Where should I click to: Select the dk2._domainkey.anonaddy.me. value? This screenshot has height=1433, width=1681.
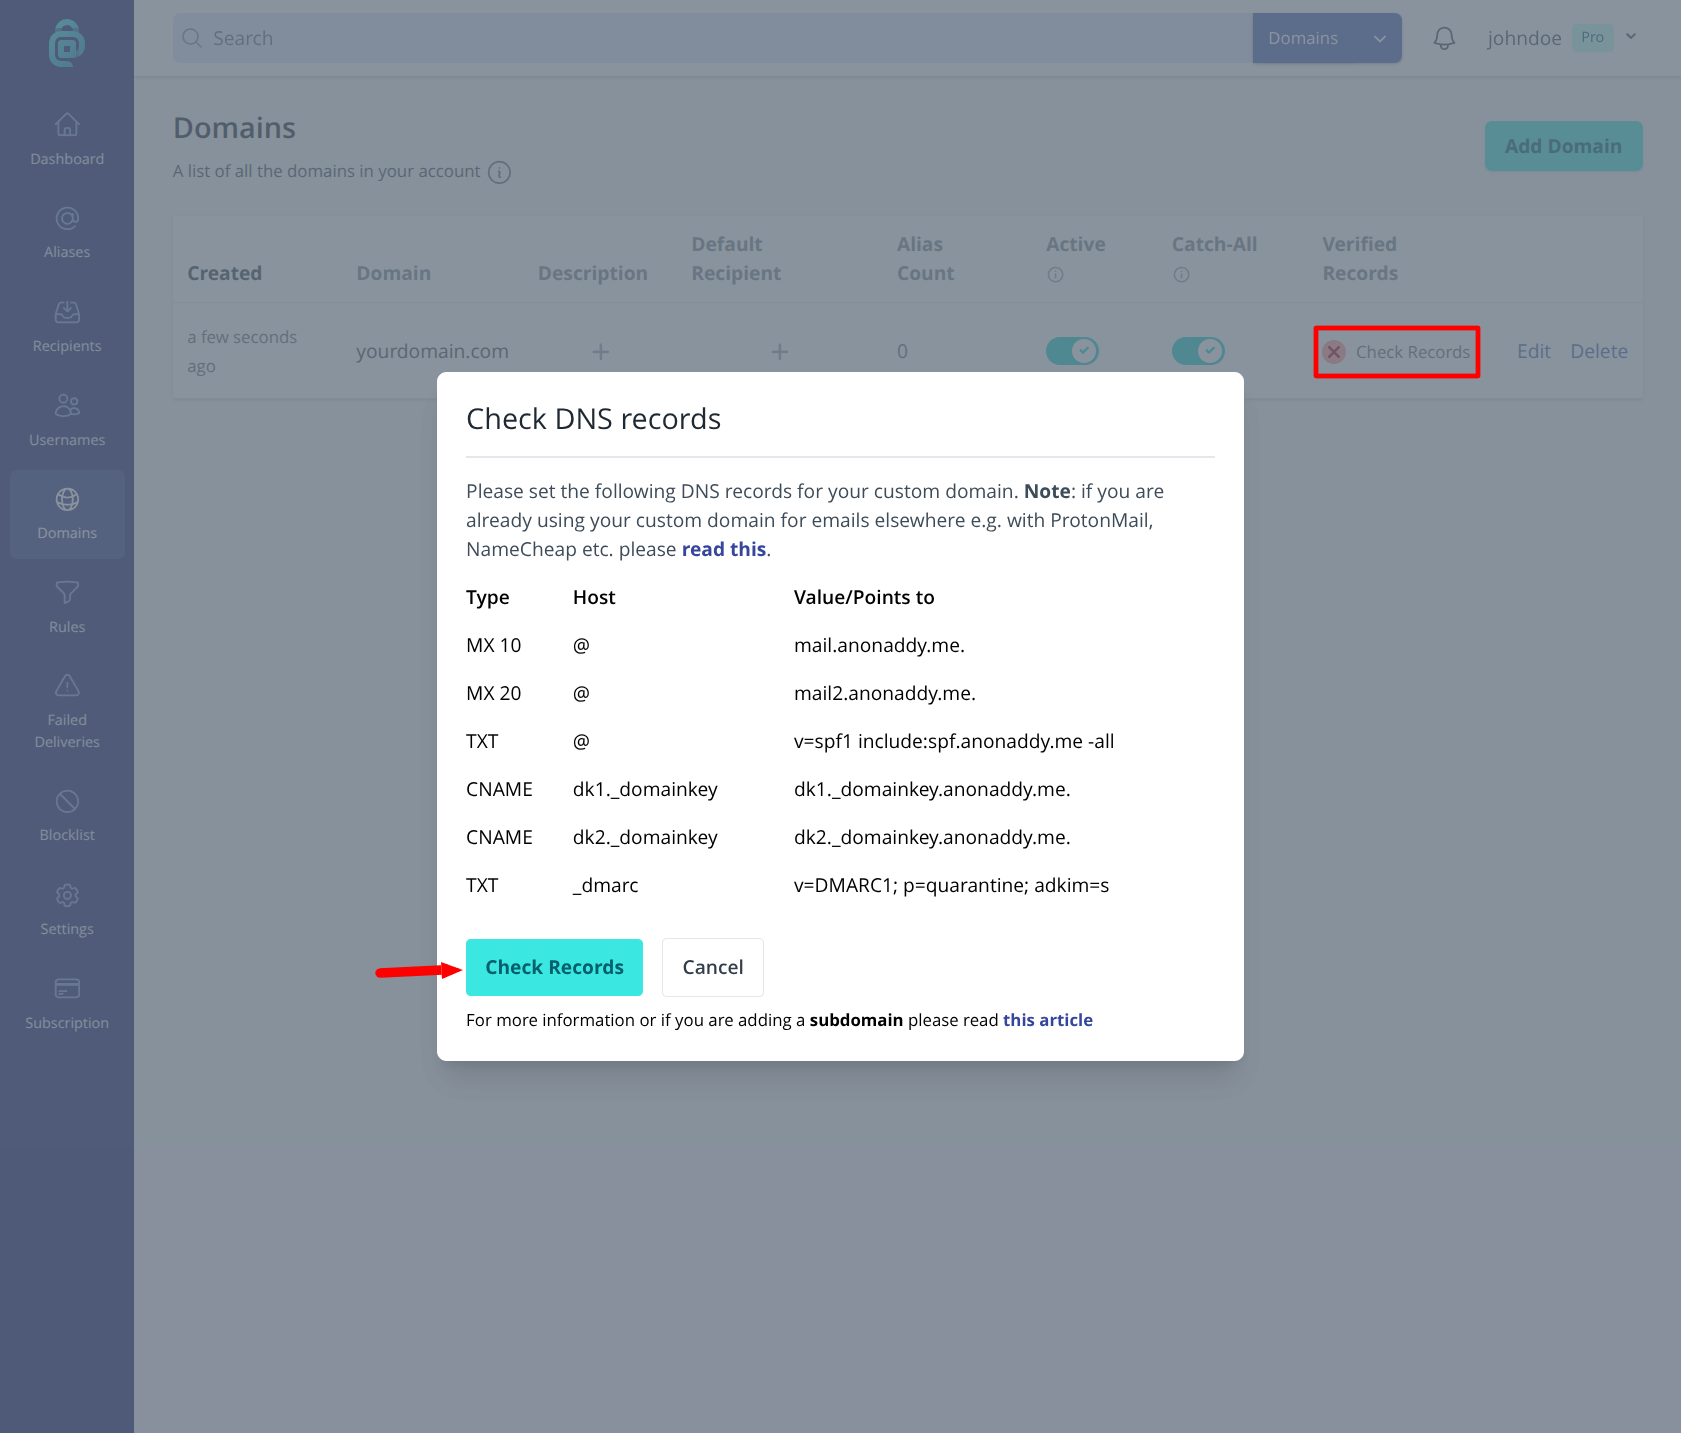point(932,837)
